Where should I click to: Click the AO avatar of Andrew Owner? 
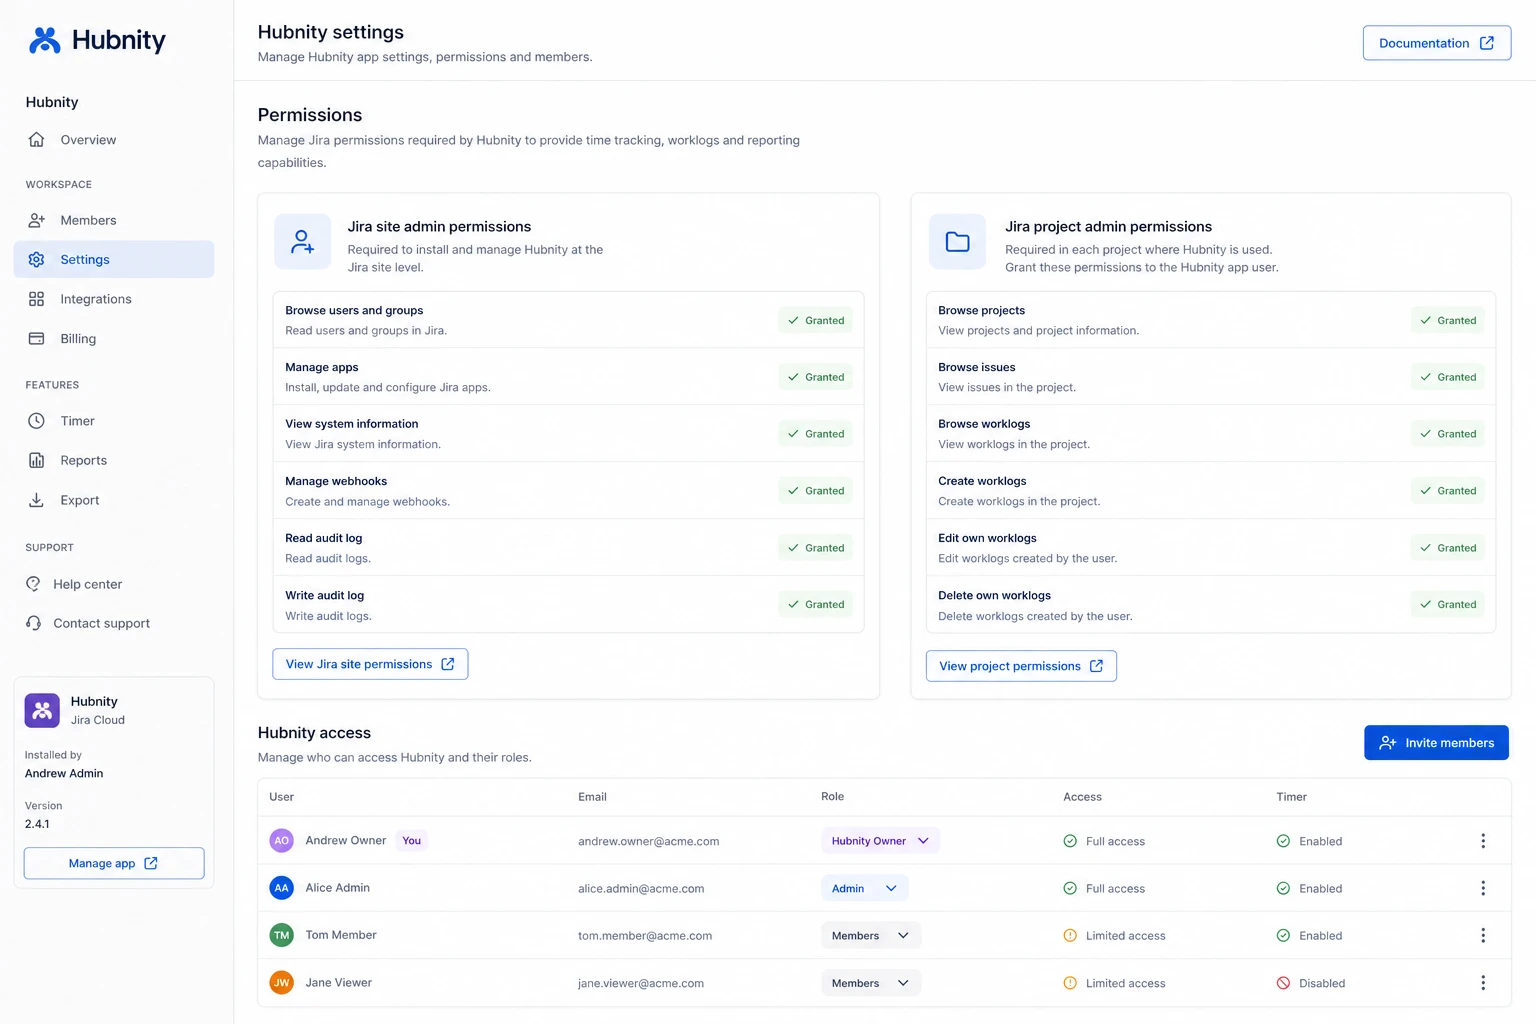(x=282, y=841)
